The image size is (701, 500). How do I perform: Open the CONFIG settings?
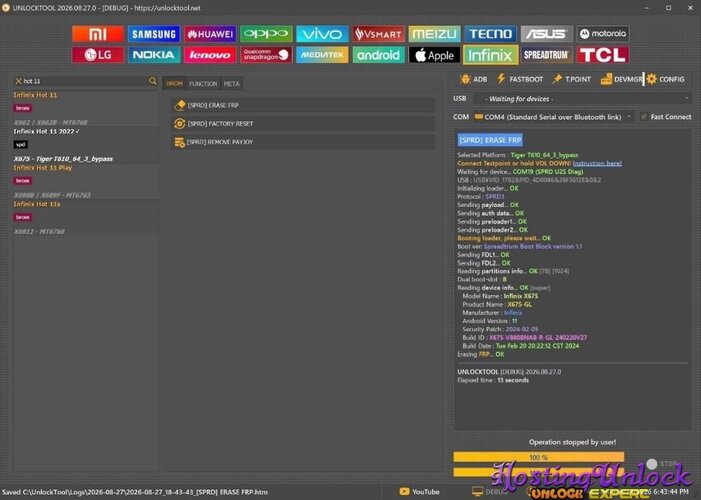pyautogui.click(x=665, y=79)
